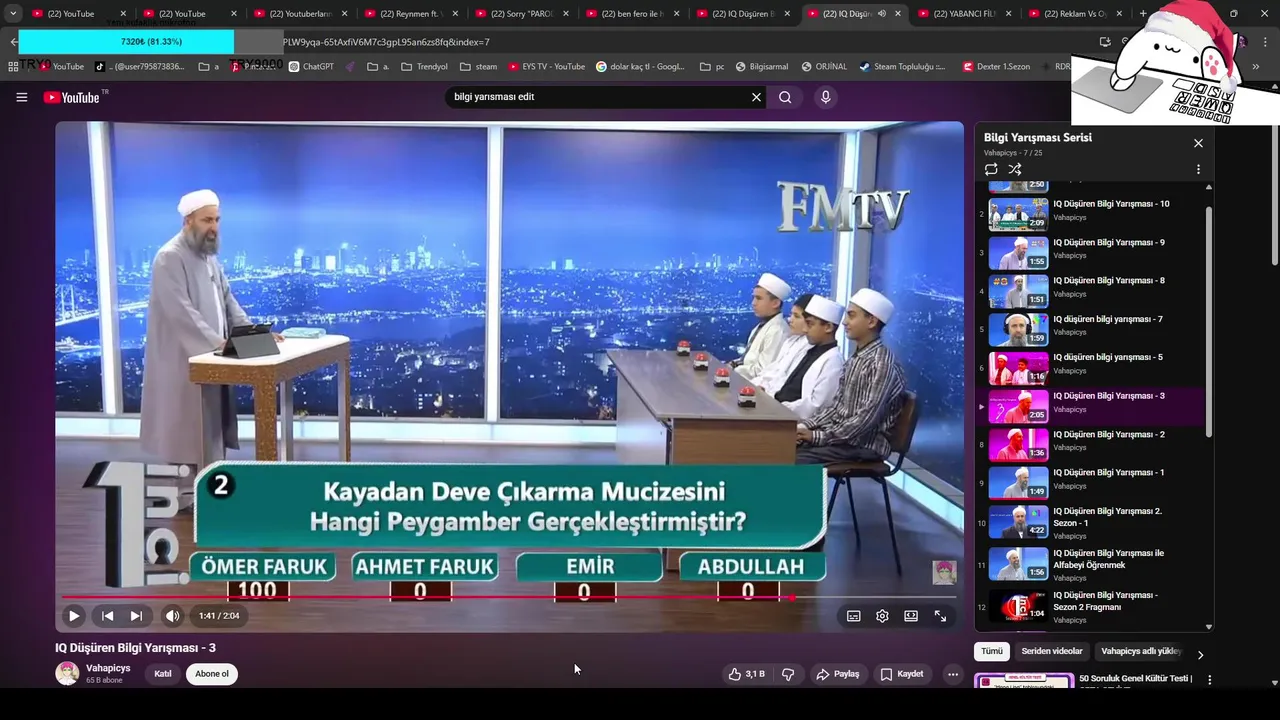The image size is (1280, 720).
Task: Open thumbnail of IQ düşüren bilgi yarışması - 5
Action: [1018, 368]
